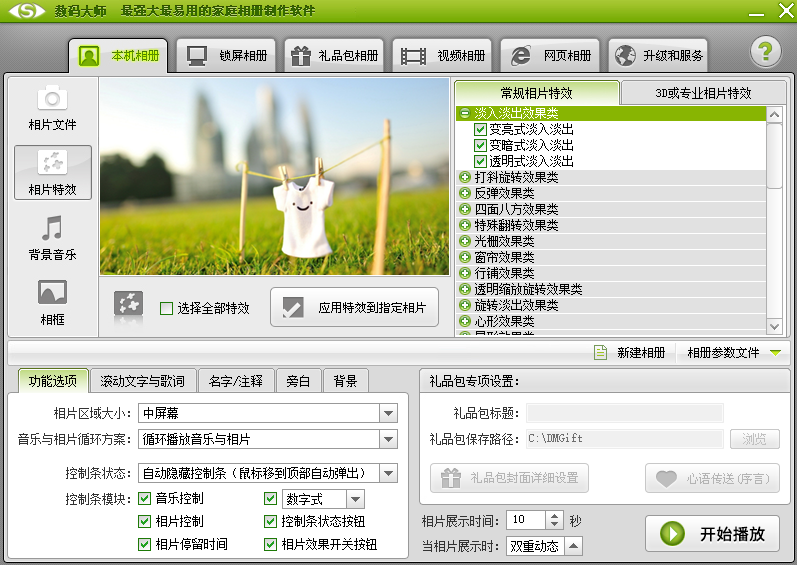797x565 pixels.
Task: Open the 相框 photo frame icon
Action: point(52,293)
